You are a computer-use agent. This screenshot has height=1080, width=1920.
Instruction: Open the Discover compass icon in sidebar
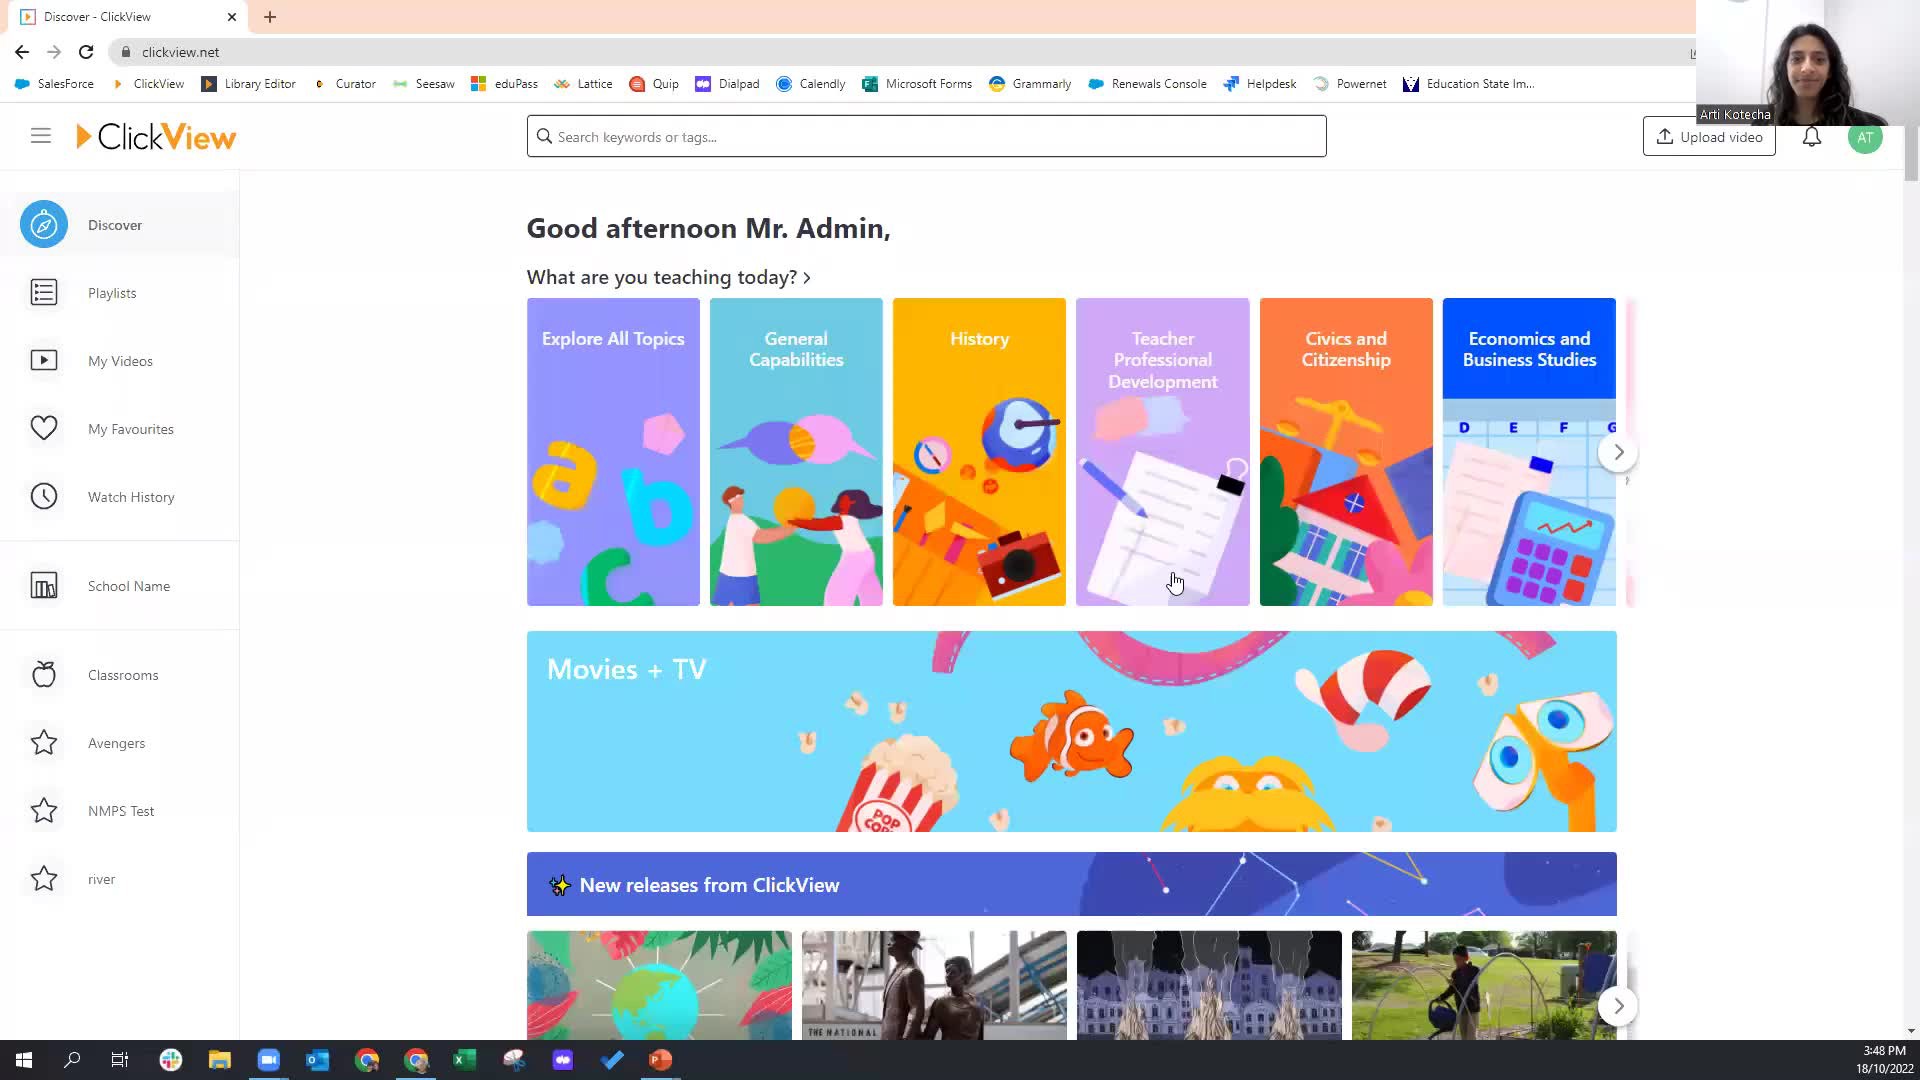(43, 224)
